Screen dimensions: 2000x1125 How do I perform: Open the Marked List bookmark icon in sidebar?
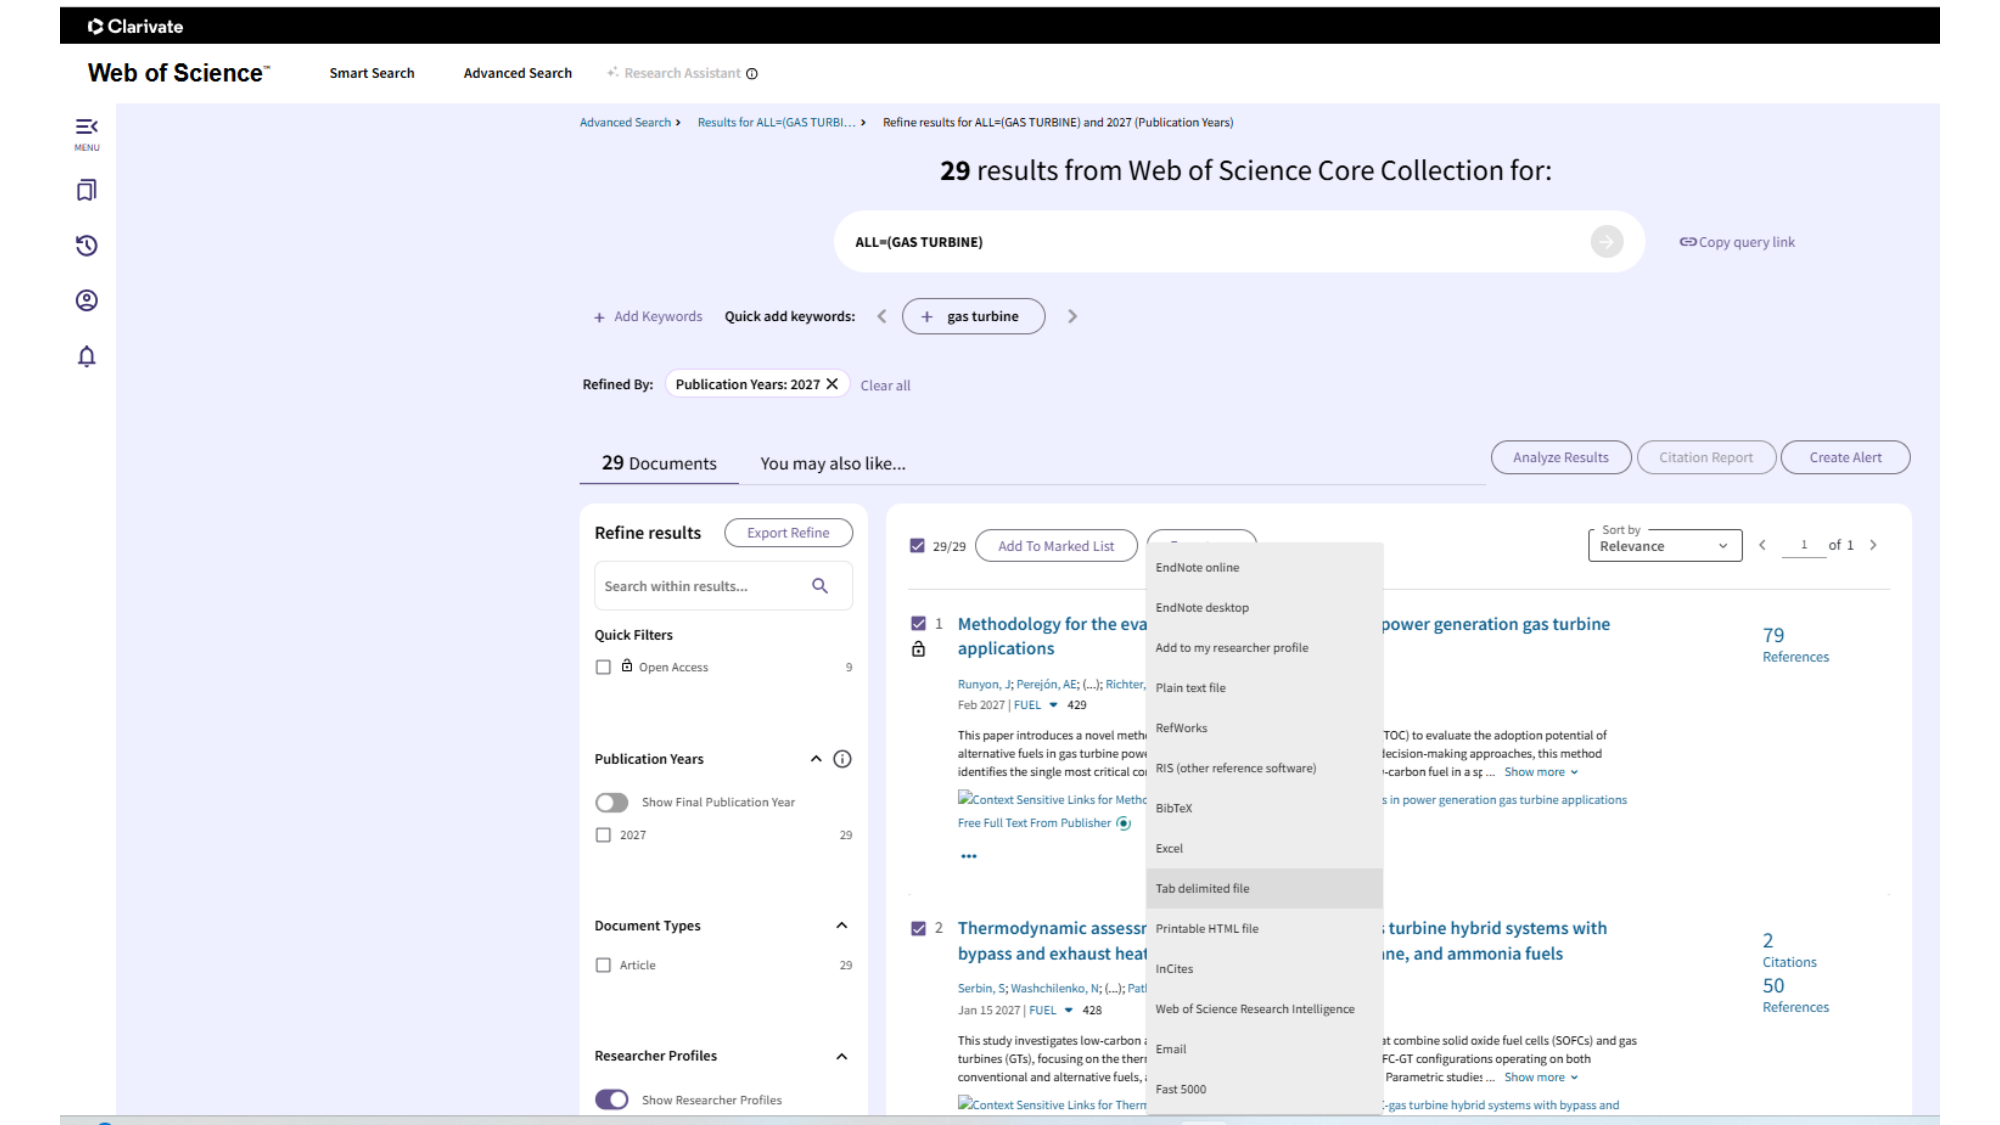pyautogui.click(x=87, y=190)
